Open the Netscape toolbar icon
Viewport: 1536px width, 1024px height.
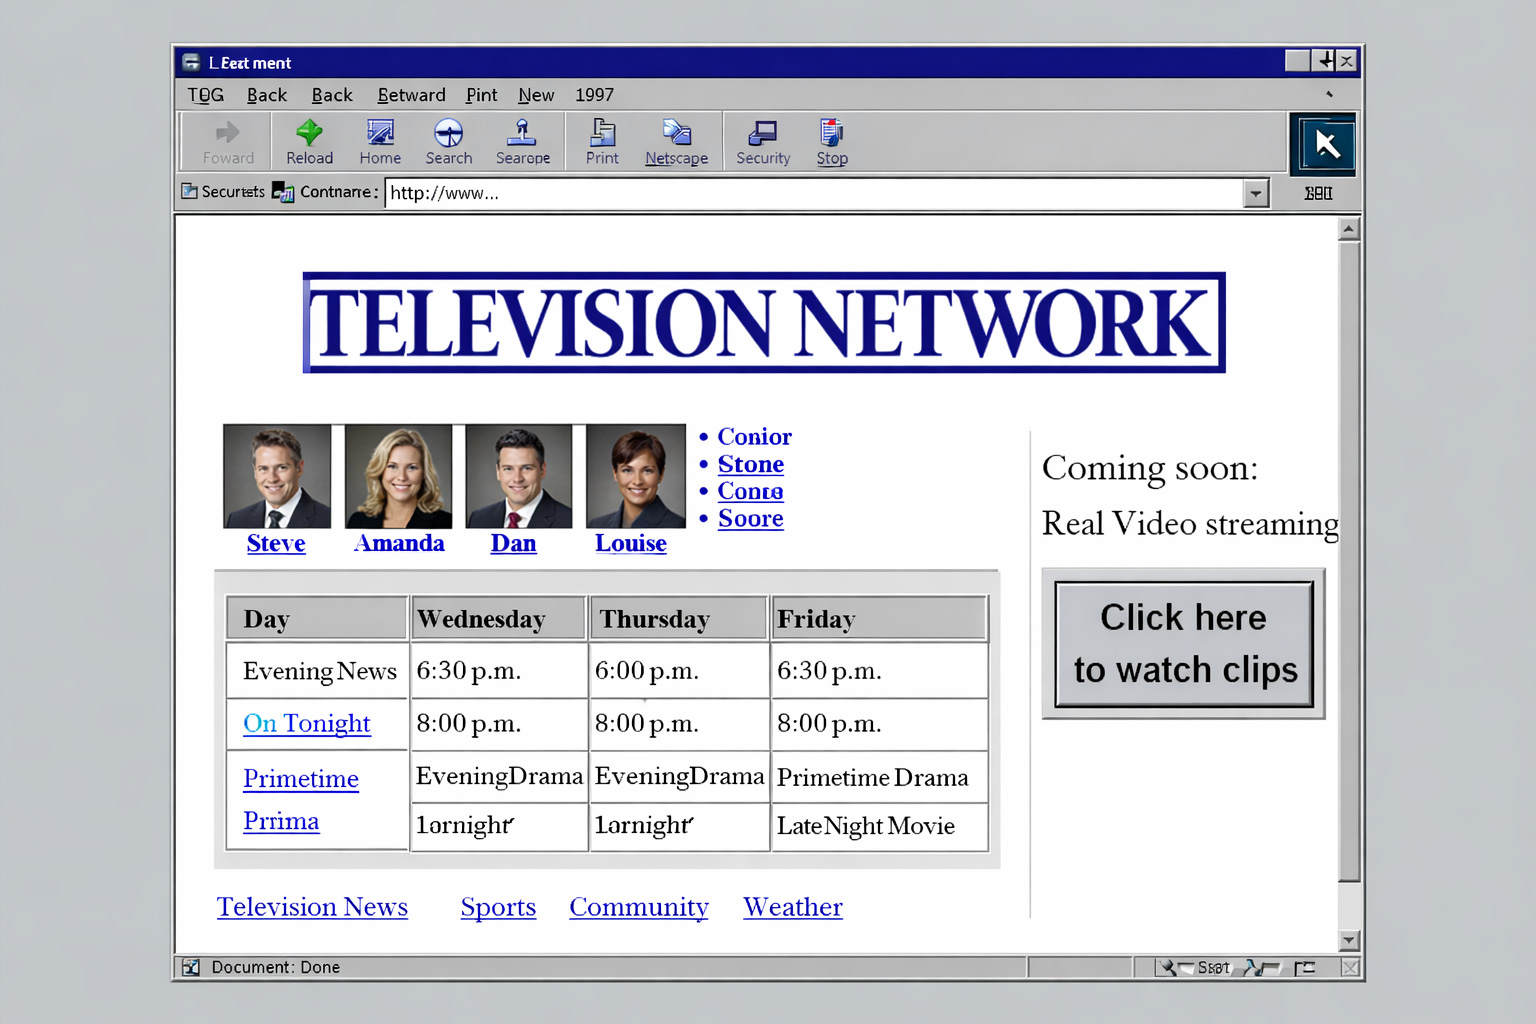click(676, 140)
